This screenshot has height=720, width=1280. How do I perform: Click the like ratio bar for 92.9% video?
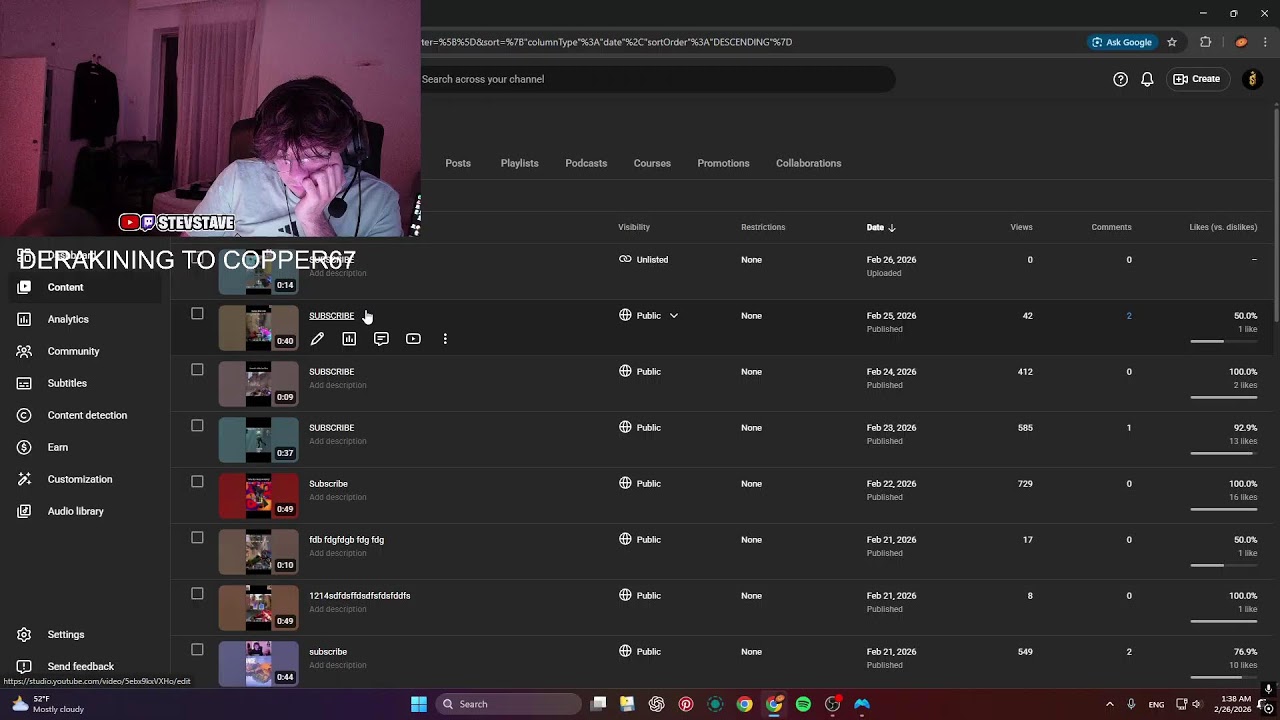point(1223,453)
